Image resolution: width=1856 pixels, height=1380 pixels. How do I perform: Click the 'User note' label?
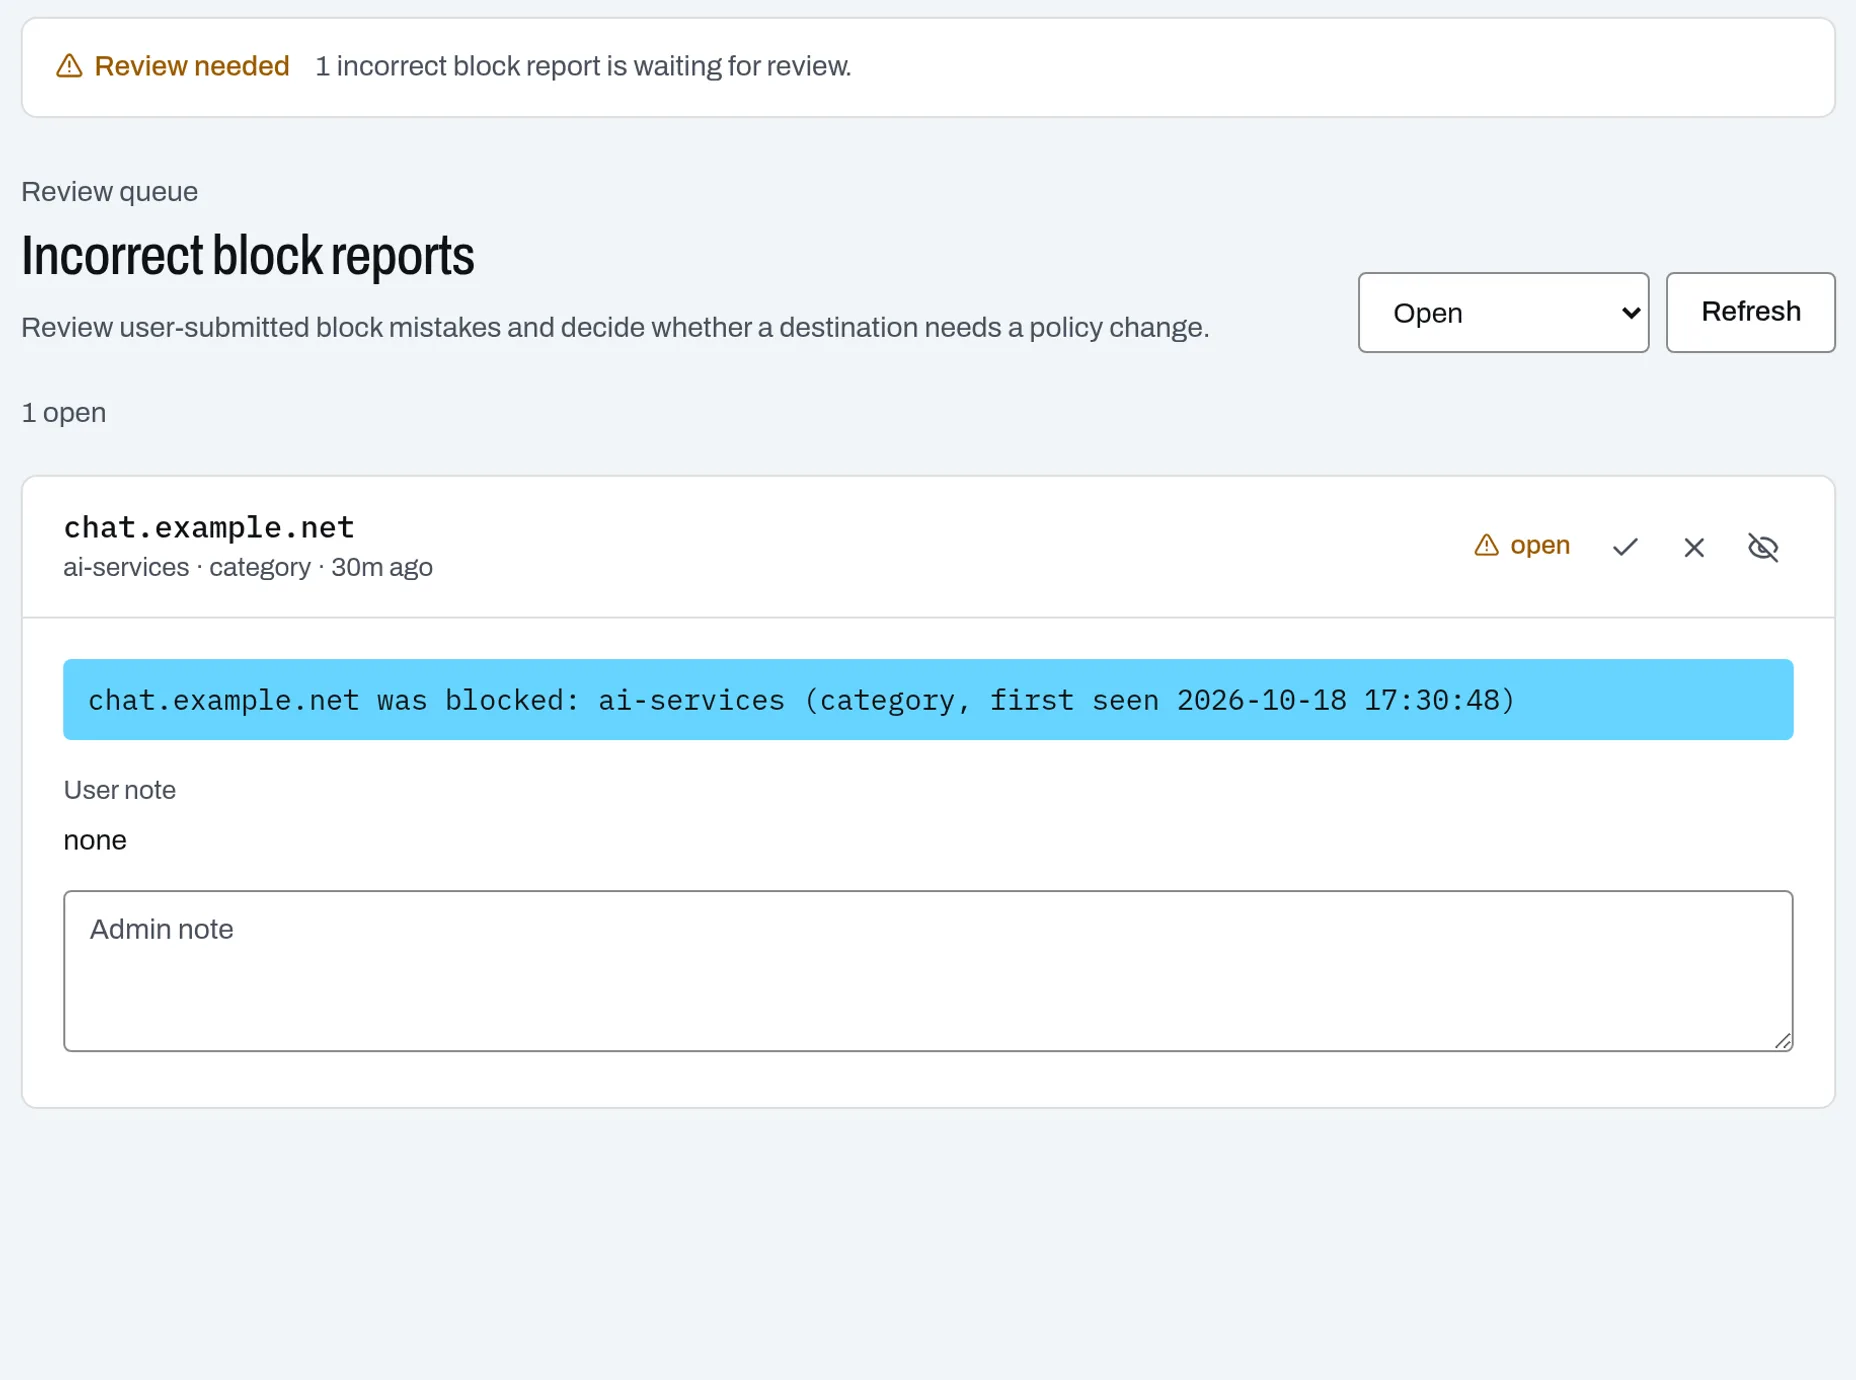pos(120,790)
